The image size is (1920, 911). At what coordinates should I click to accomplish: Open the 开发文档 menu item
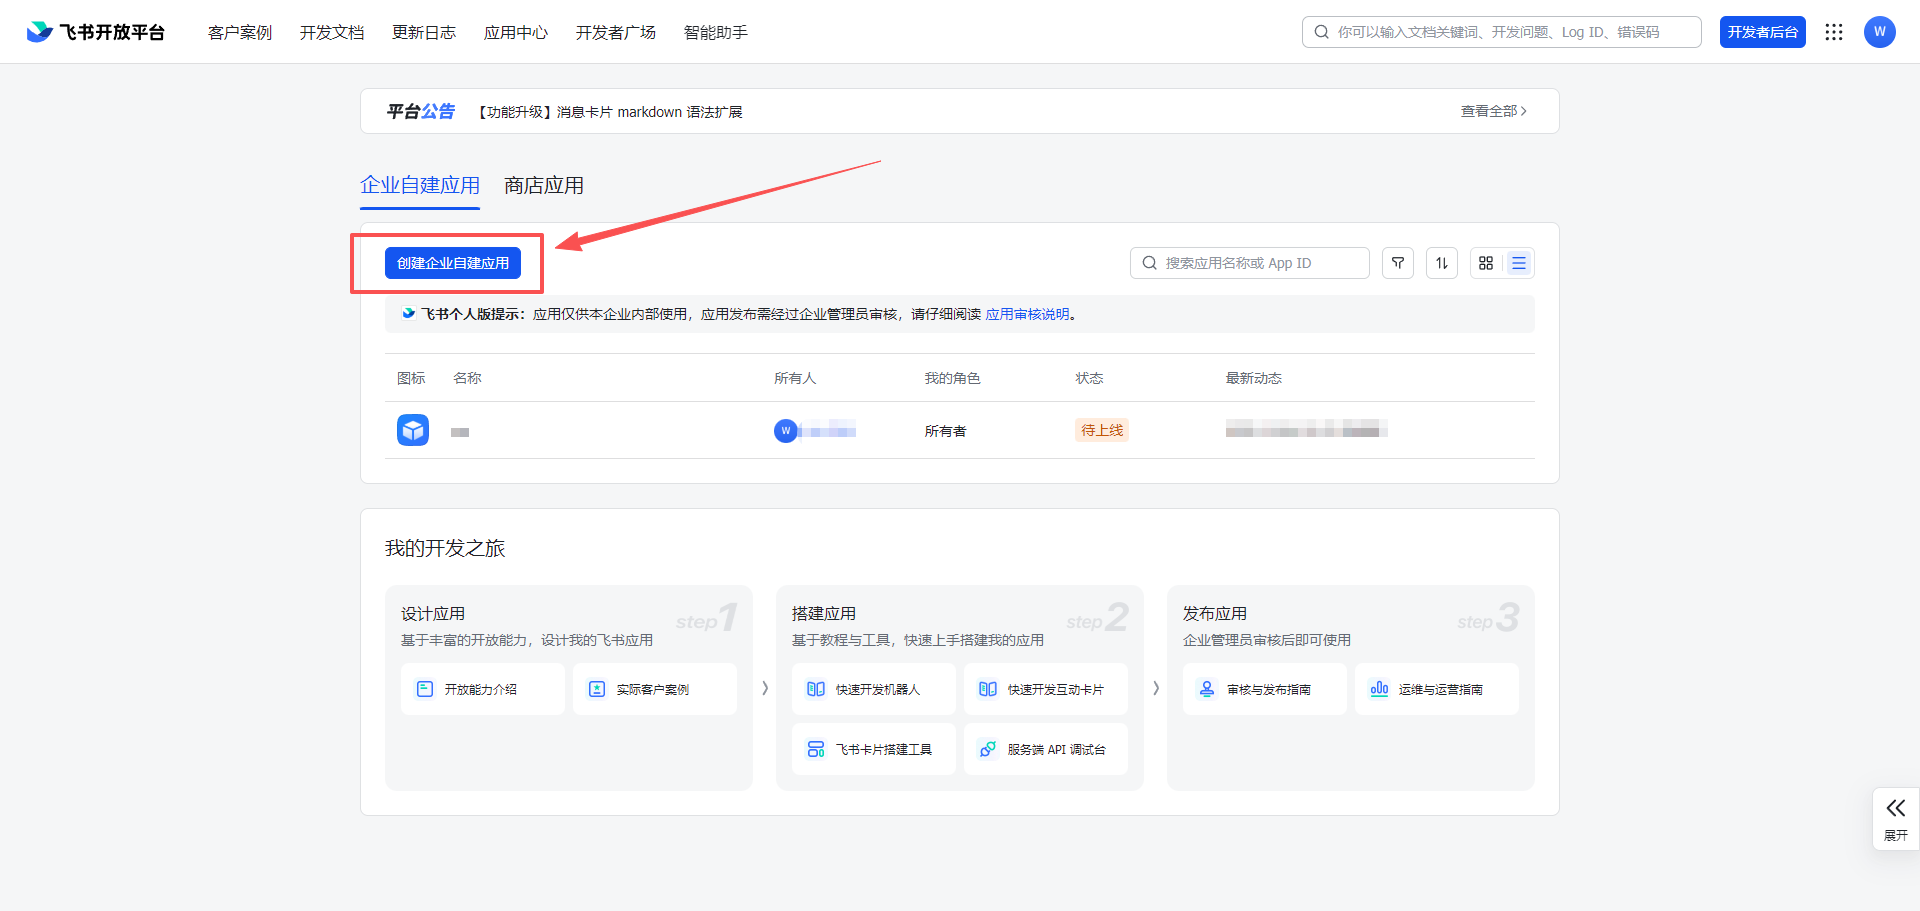coord(332,32)
